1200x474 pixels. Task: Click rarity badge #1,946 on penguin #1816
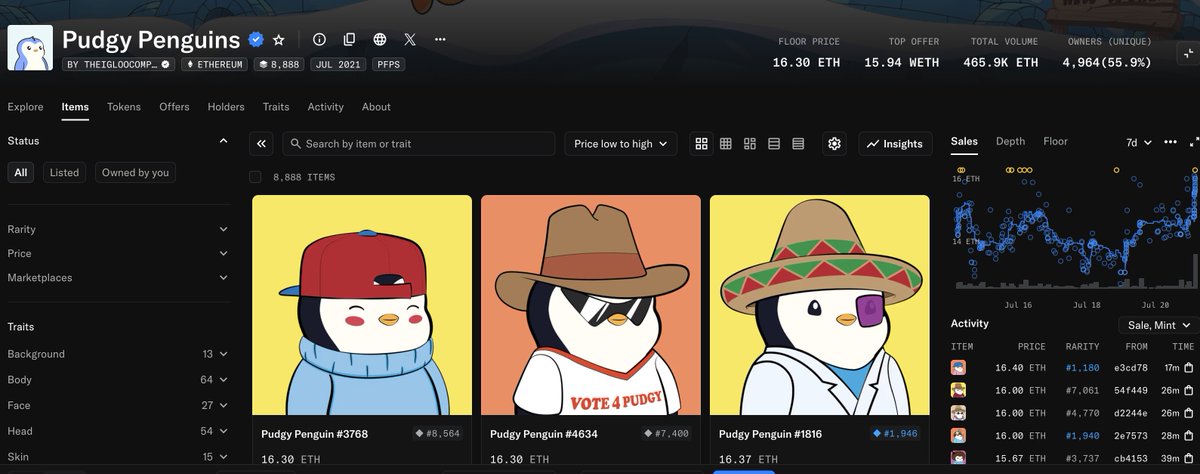tap(896, 434)
